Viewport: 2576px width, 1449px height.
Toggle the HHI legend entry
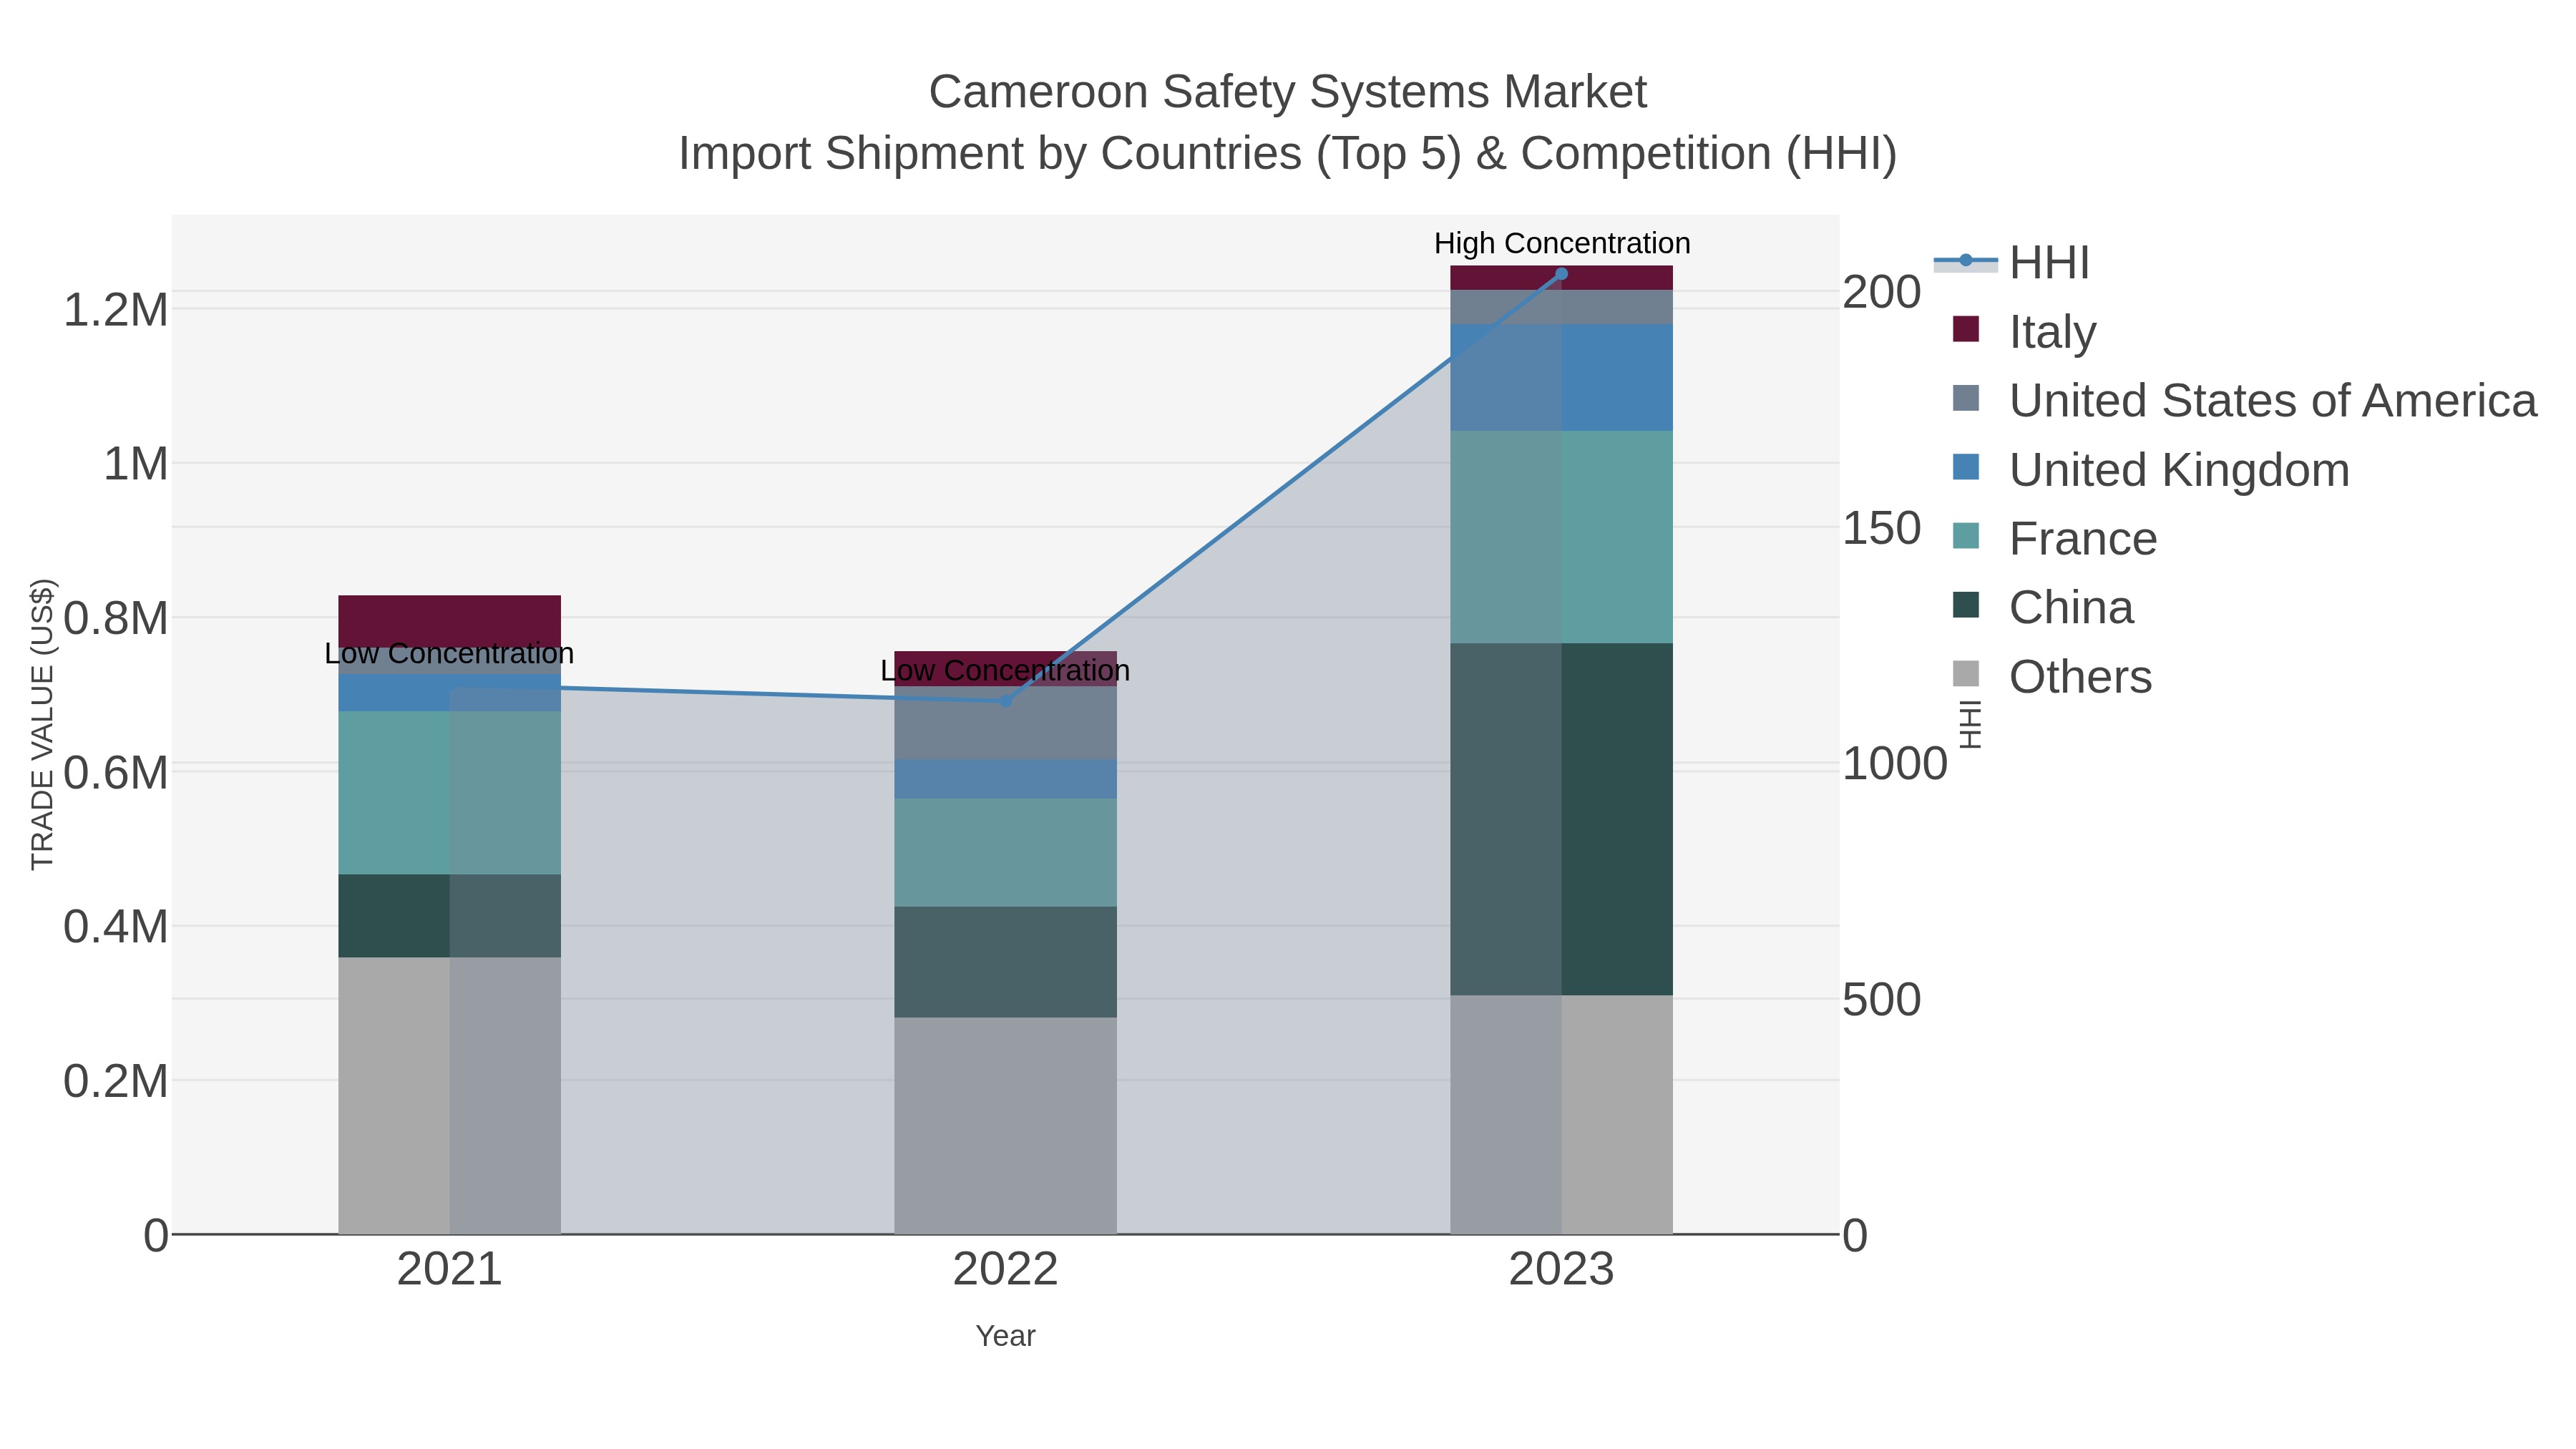(2012, 263)
